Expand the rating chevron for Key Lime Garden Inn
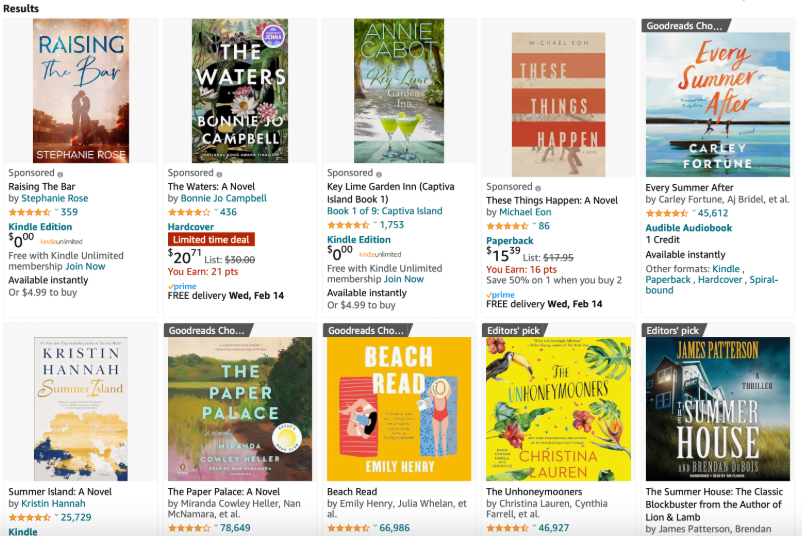The image size is (802, 540). (x=375, y=226)
